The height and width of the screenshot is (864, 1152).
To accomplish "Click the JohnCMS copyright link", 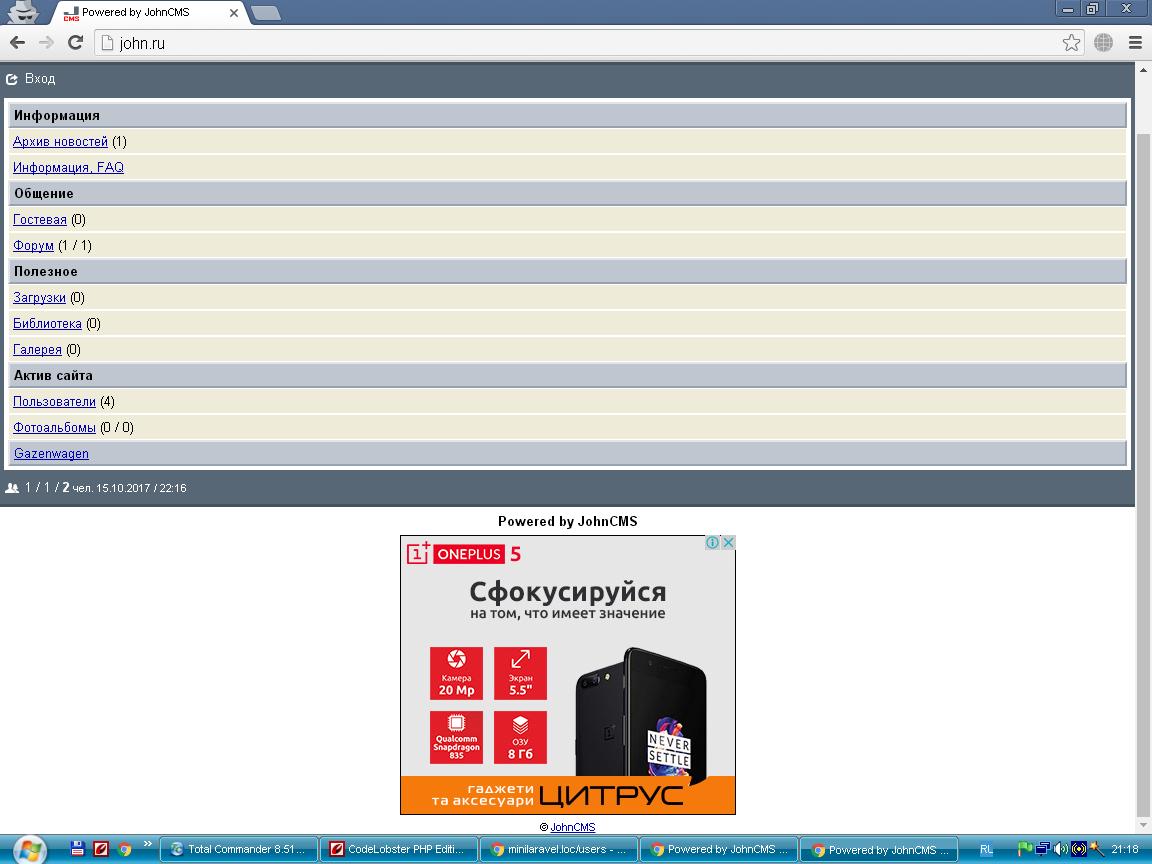I will (572, 827).
